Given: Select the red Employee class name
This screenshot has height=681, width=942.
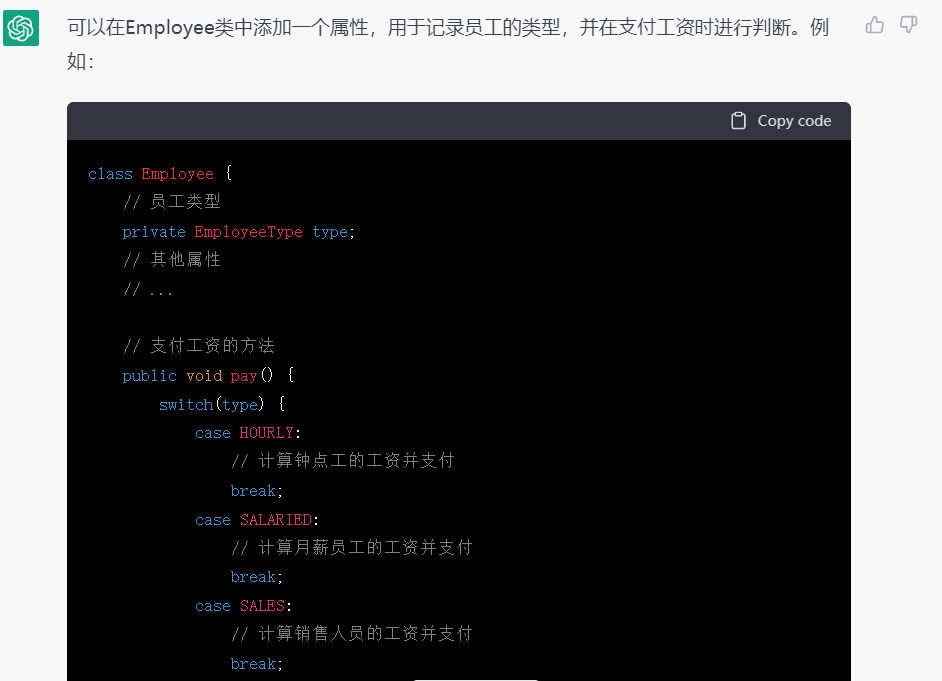Looking at the screenshot, I should [x=177, y=173].
